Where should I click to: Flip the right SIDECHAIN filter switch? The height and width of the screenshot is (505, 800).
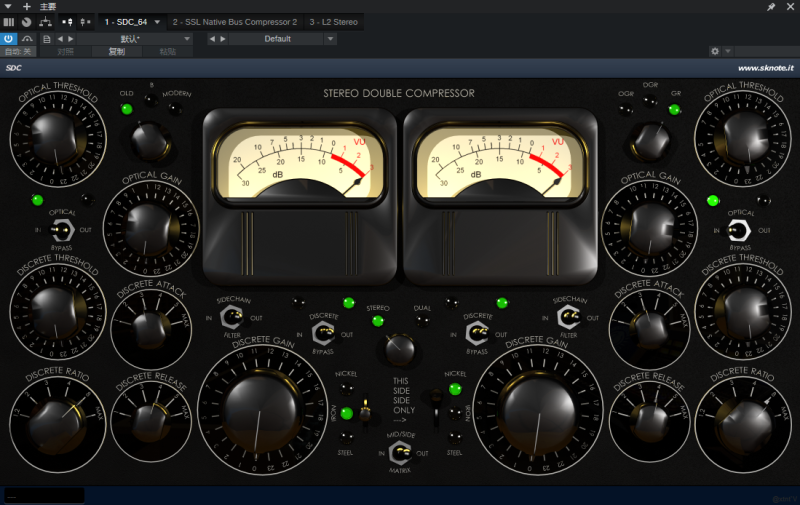pyautogui.click(x=569, y=317)
